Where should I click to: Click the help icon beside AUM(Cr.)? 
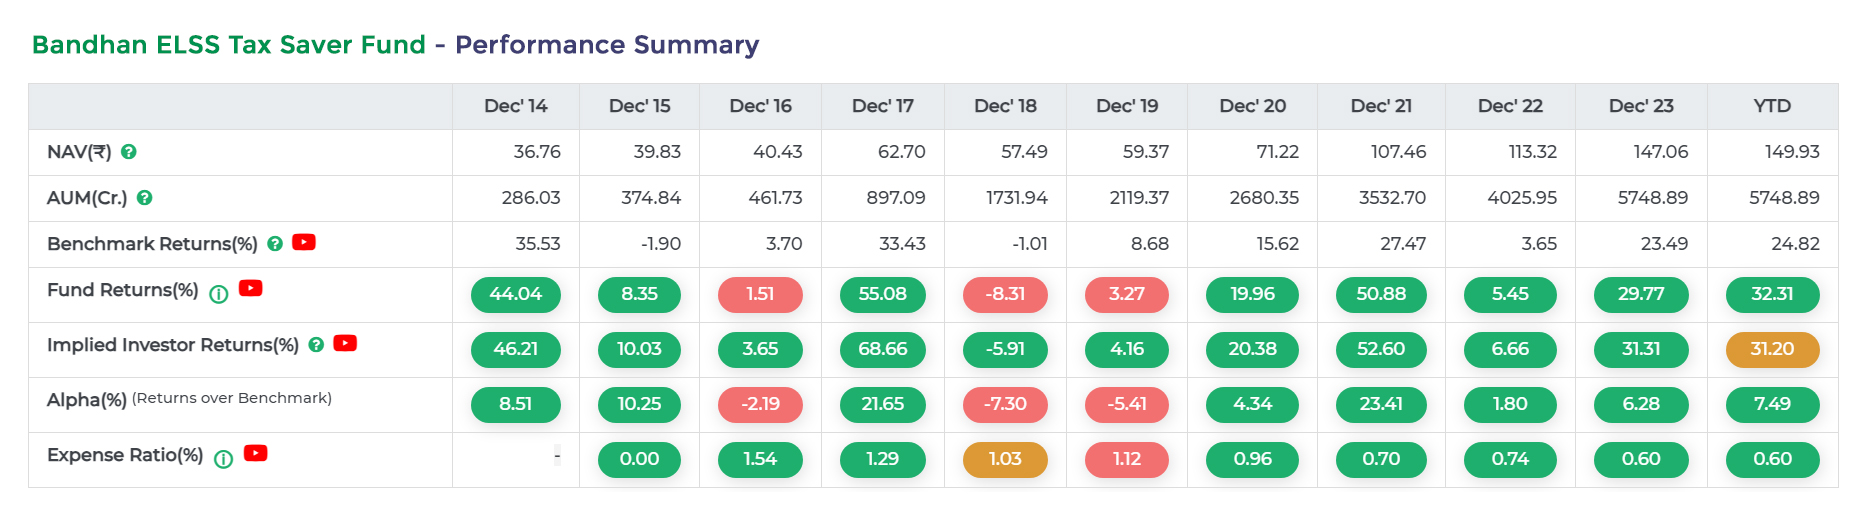tap(145, 198)
